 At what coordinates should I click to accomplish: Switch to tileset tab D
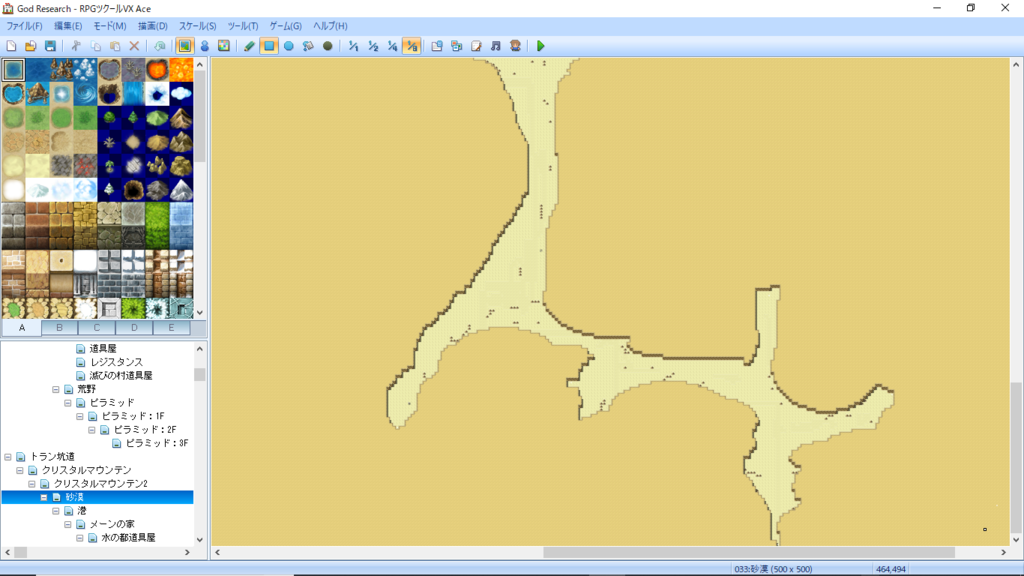tap(134, 328)
